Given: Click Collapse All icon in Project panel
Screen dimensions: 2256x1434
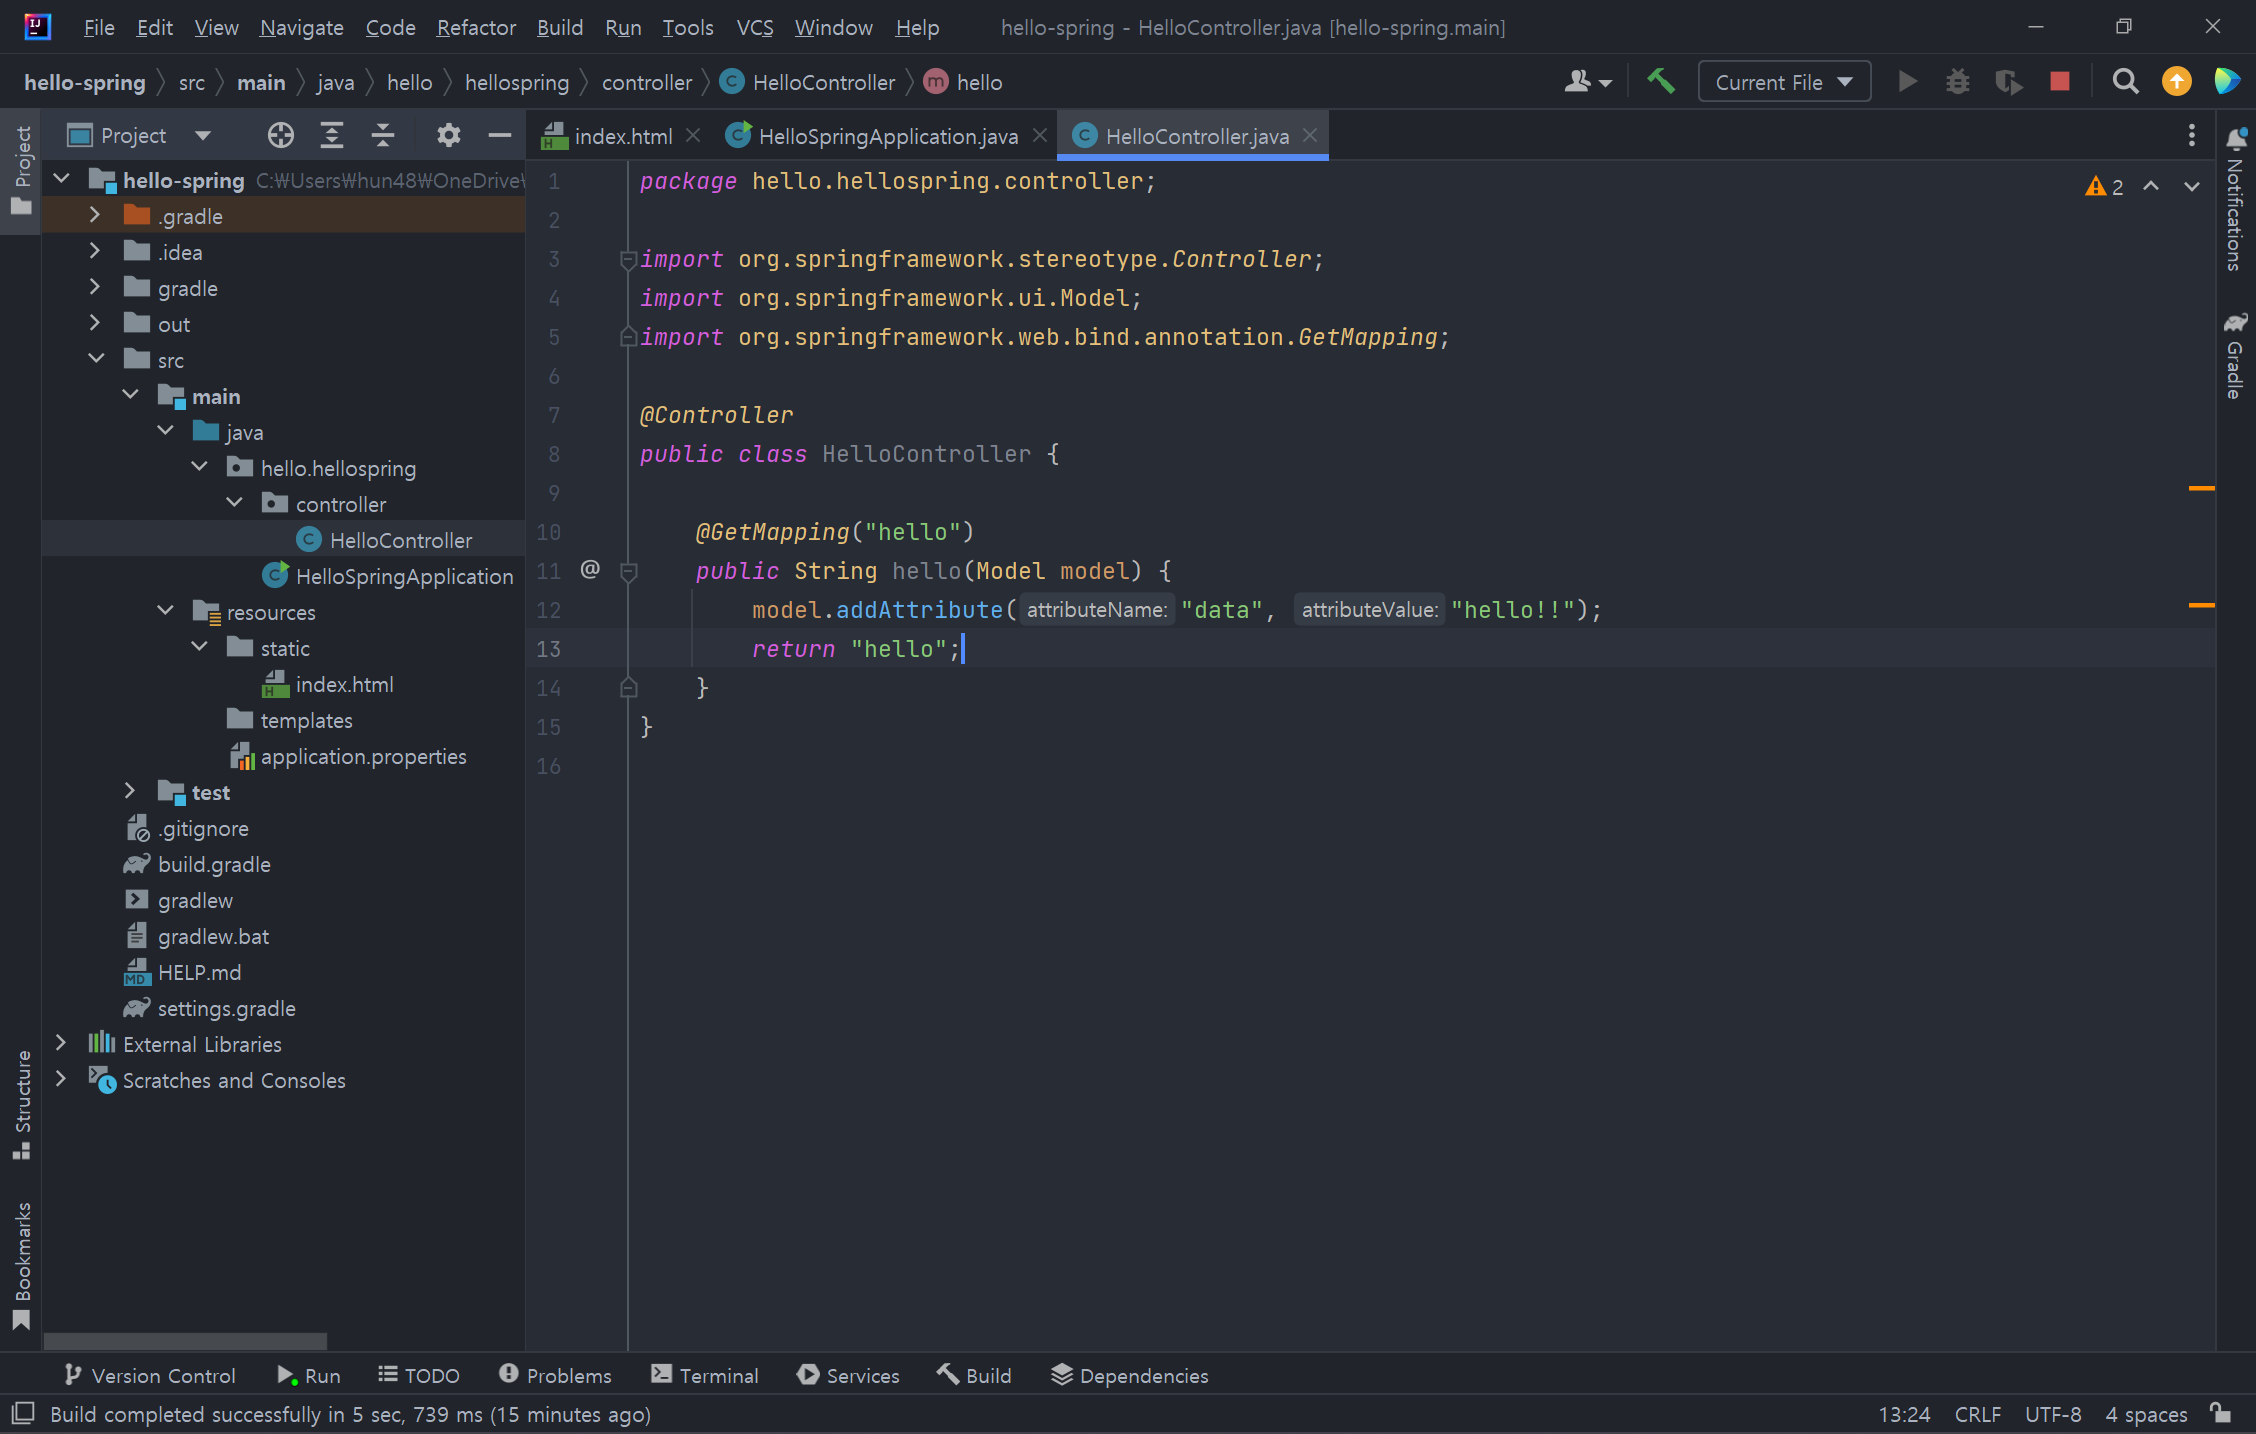Looking at the screenshot, I should pyautogui.click(x=382, y=135).
